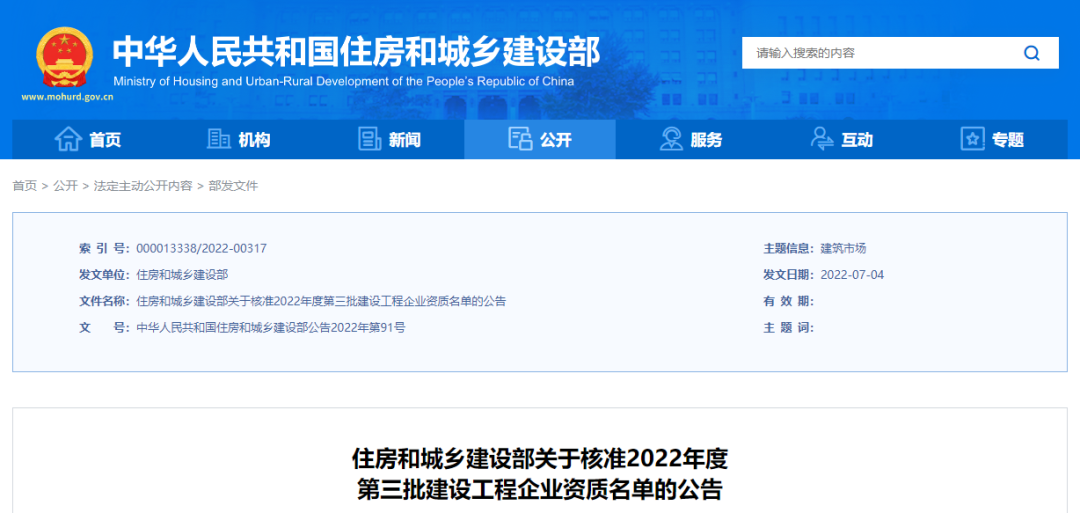Open the 新闻 navigation tab
The width and height of the screenshot is (1080, 513).
[404, 140]
